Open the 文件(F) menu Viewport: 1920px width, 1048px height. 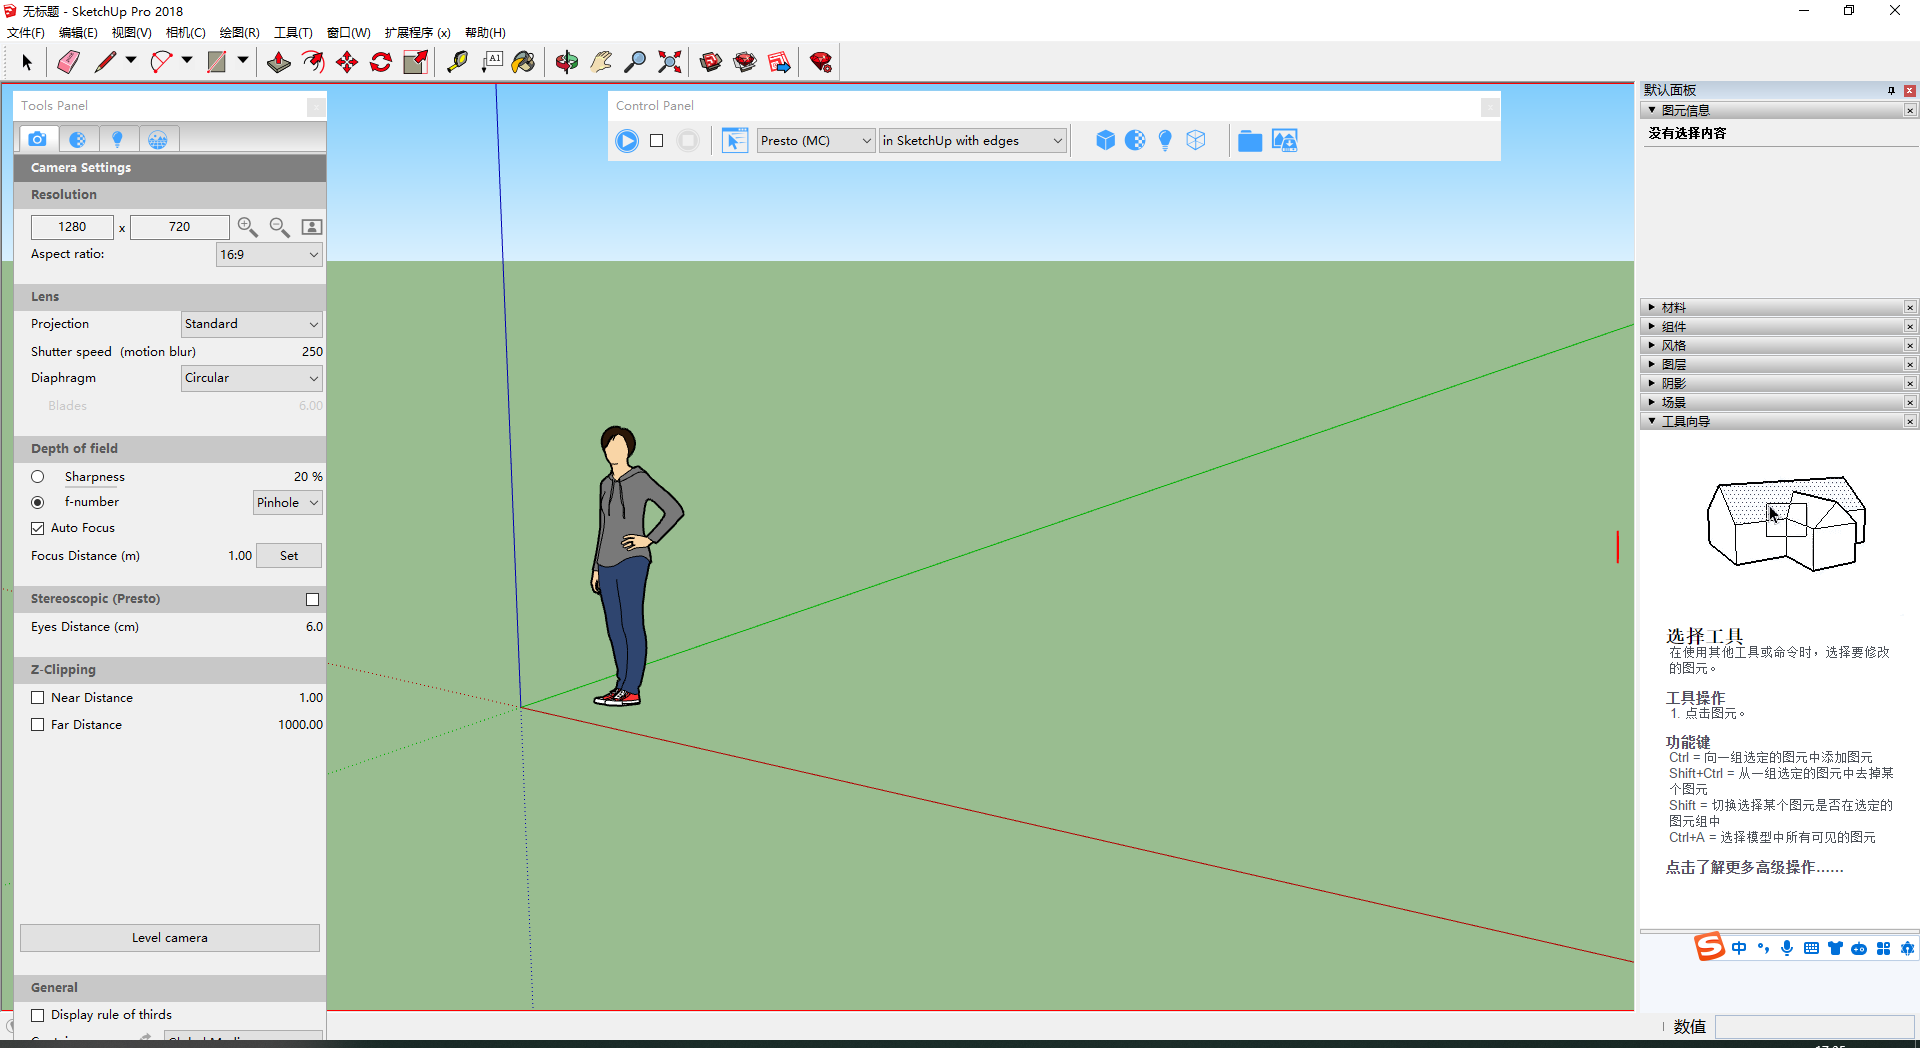[x=26, y=32]
